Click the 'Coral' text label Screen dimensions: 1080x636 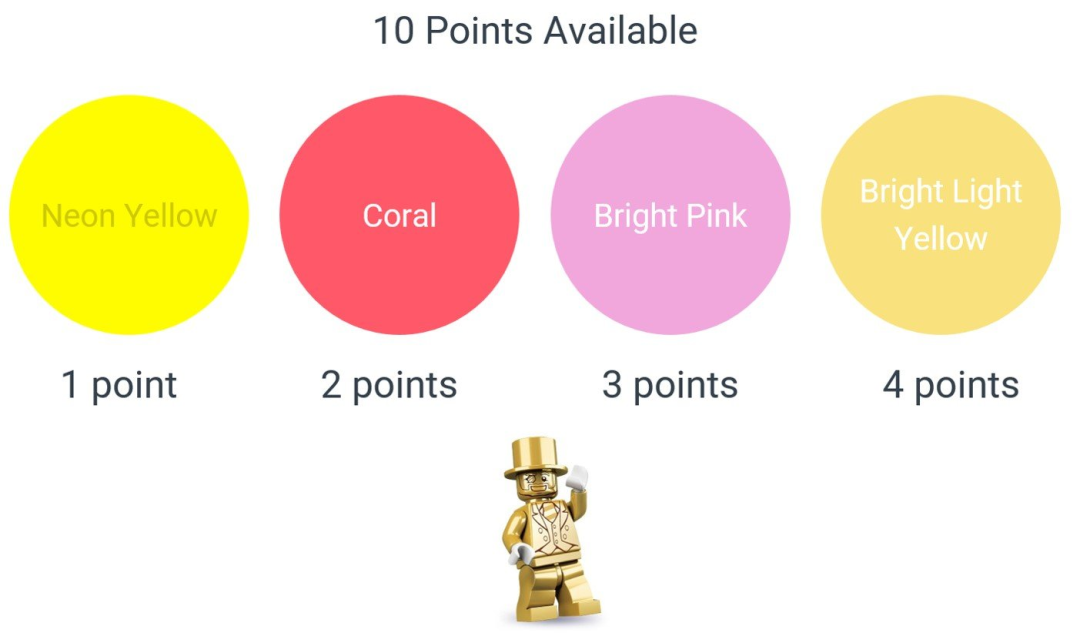tap(399, 216)
